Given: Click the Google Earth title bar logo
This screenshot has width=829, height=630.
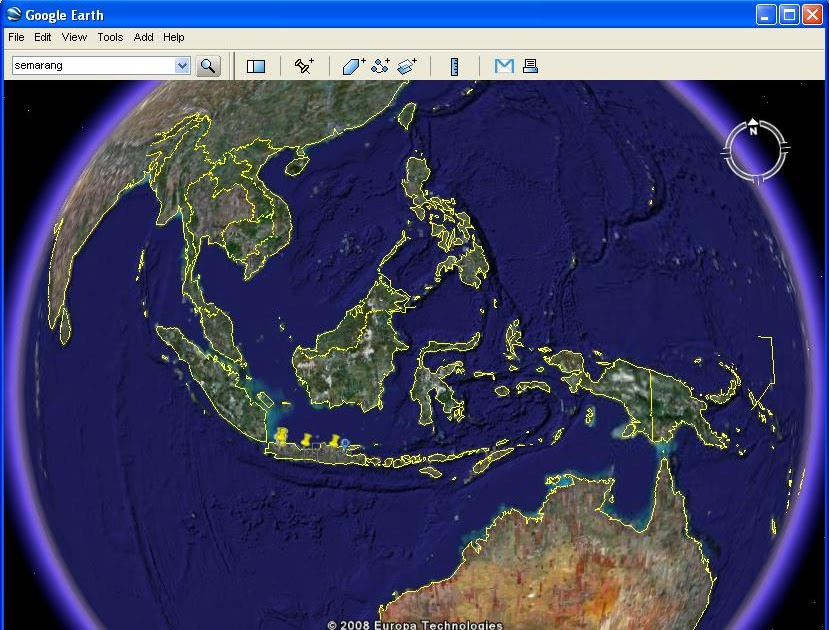Looking at the screenshot, I should pyautogui.click(x=14, y=15).
